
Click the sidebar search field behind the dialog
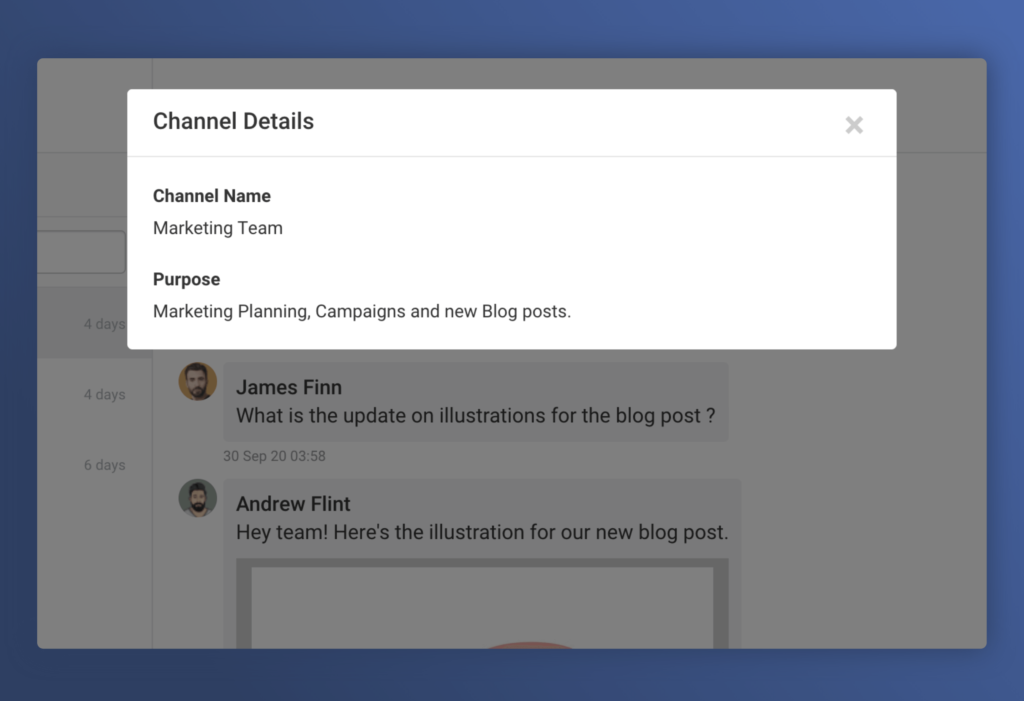pyautogui.click(x=82, y=252)
